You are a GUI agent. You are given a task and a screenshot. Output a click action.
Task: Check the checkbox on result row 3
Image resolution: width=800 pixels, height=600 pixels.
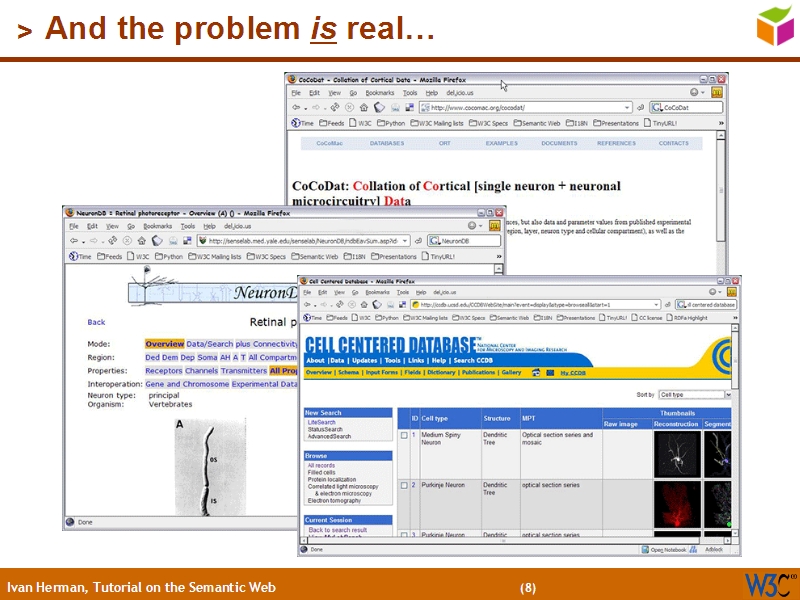coord(403,533)
